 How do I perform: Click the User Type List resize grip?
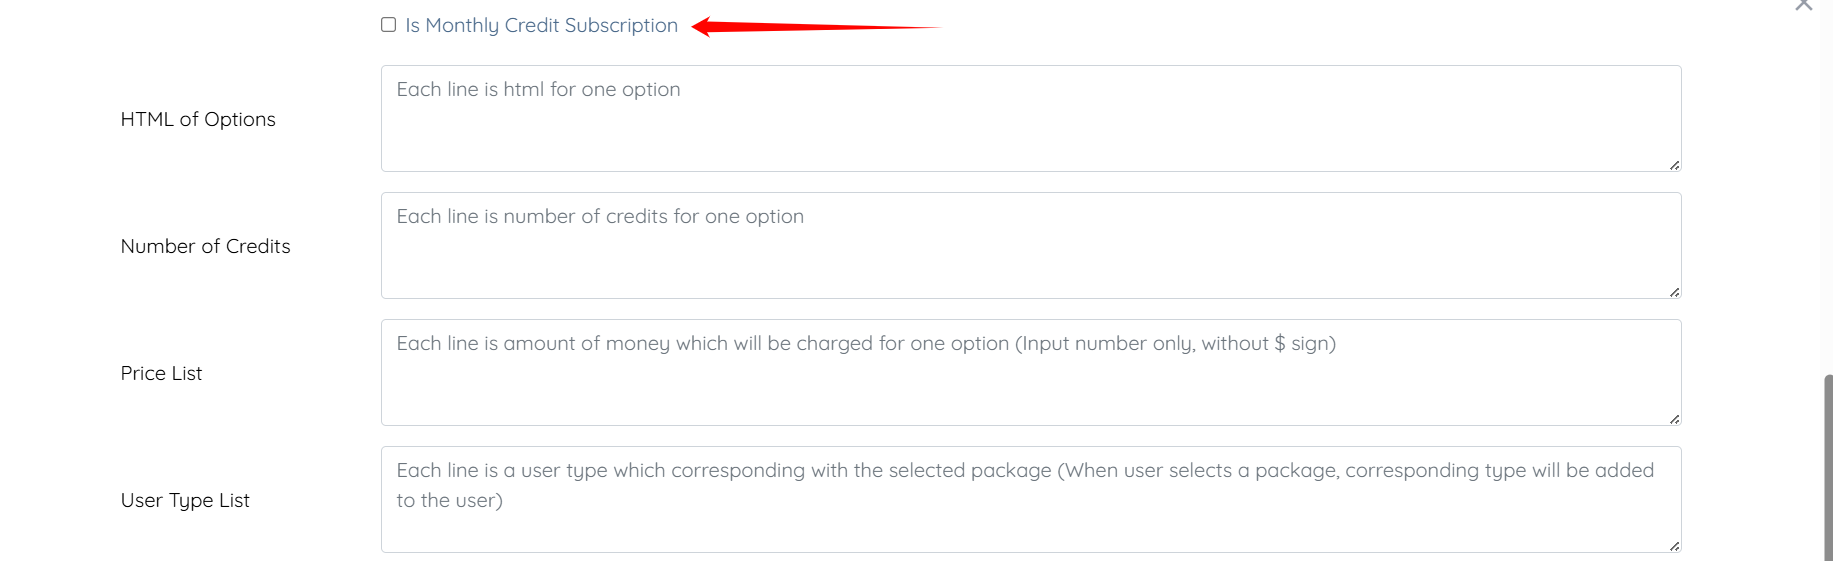click(x=1674, y=546)
